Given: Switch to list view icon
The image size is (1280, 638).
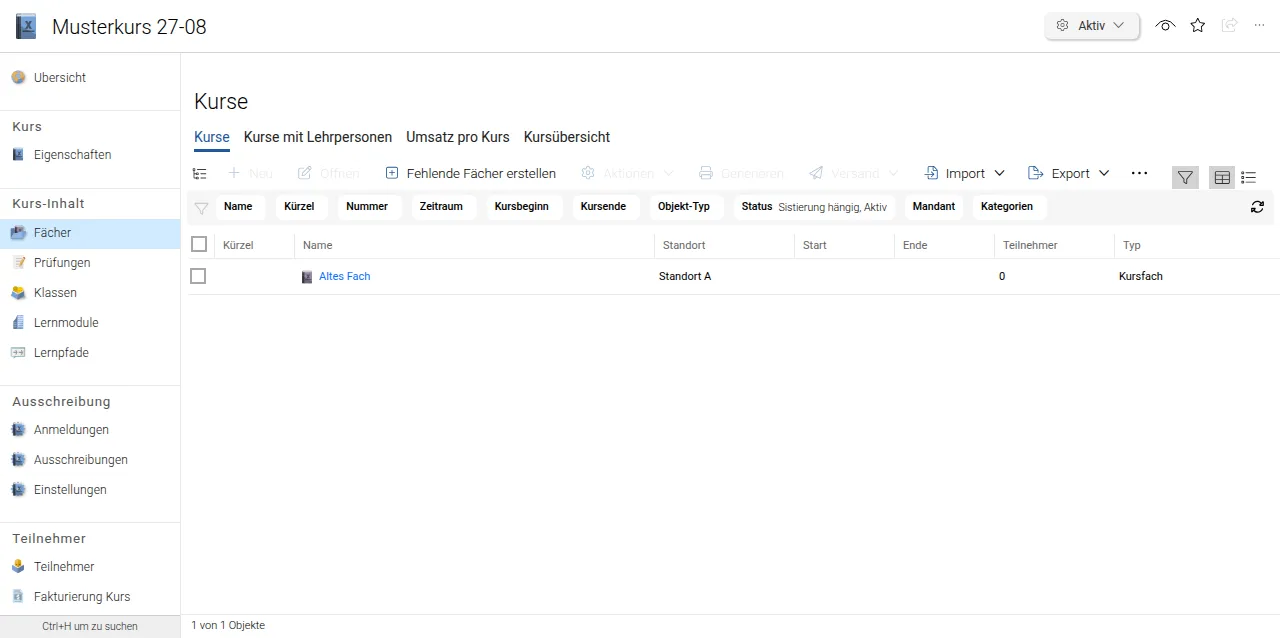Looking at the screenshot, I should [x=1249, y=177].
